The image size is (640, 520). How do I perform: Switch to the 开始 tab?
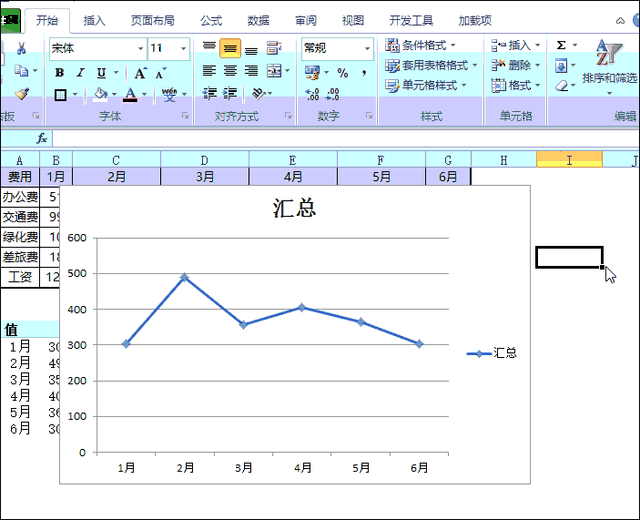(47, 20)
